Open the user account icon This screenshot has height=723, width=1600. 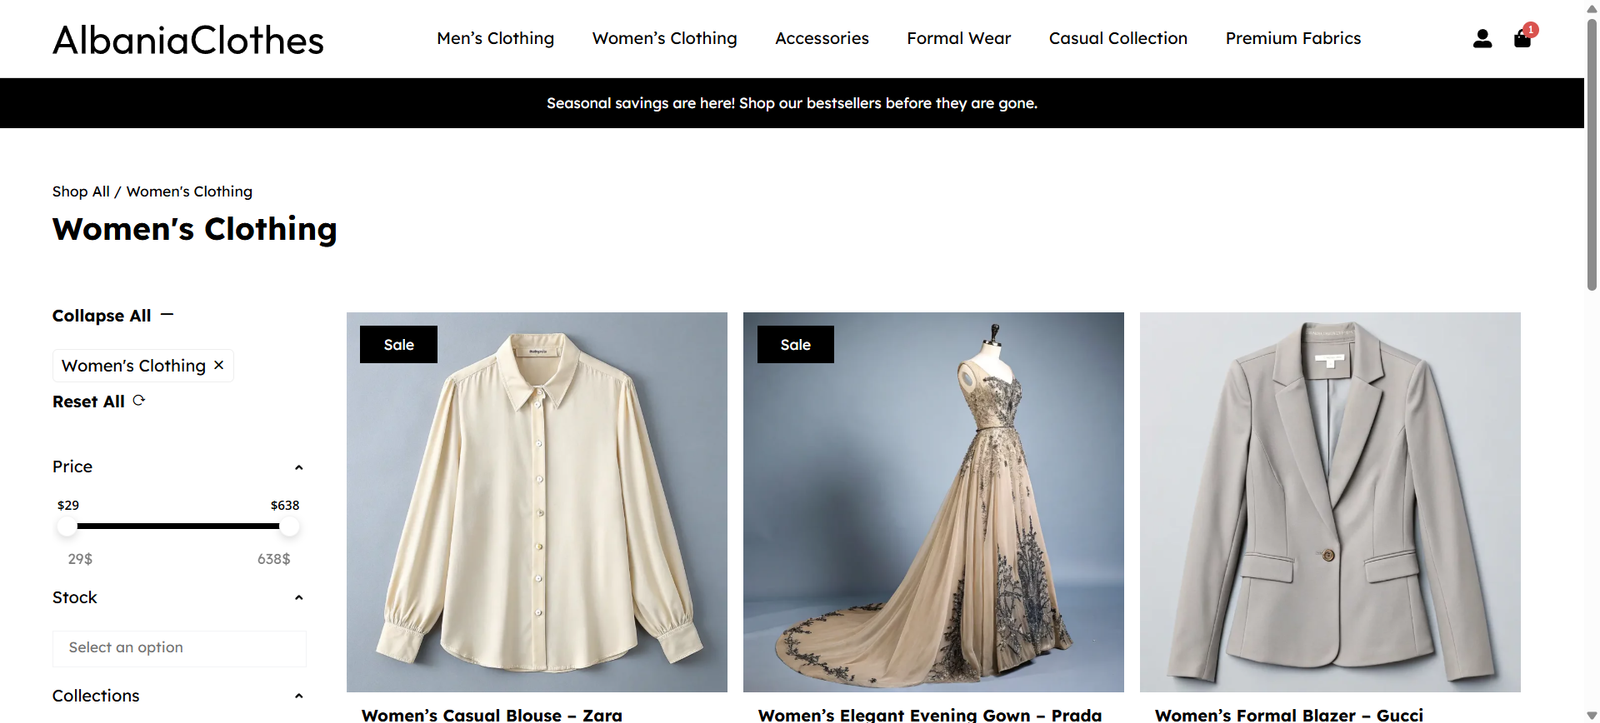point(1482,39)
